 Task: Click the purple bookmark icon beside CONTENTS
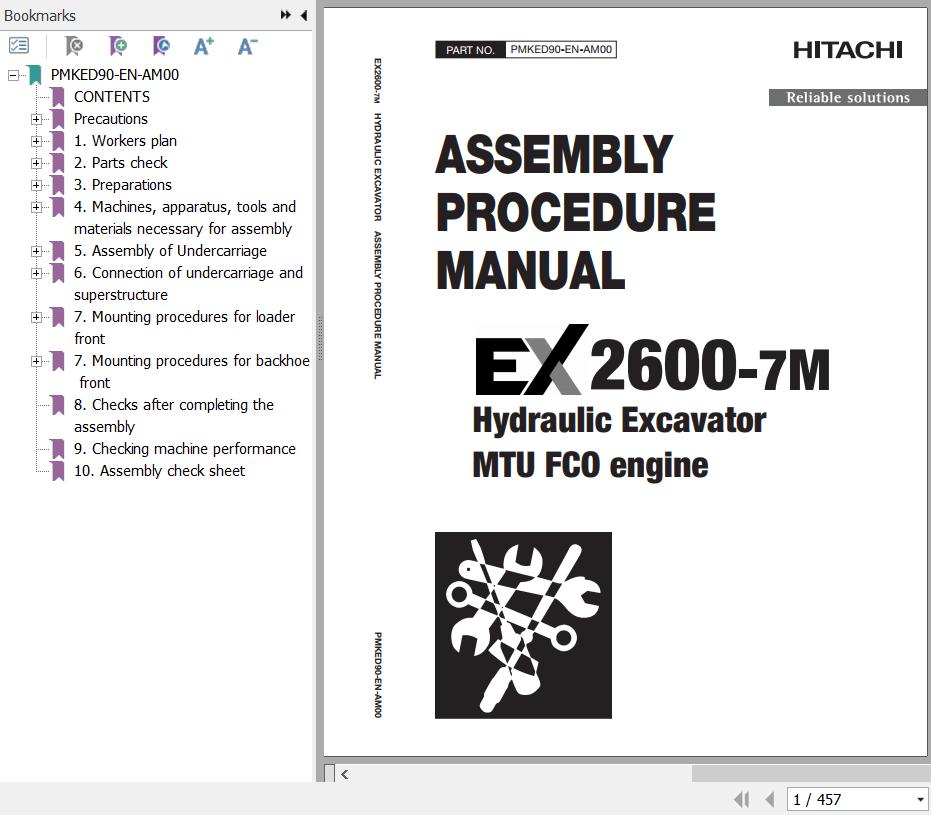click(58, 97)
